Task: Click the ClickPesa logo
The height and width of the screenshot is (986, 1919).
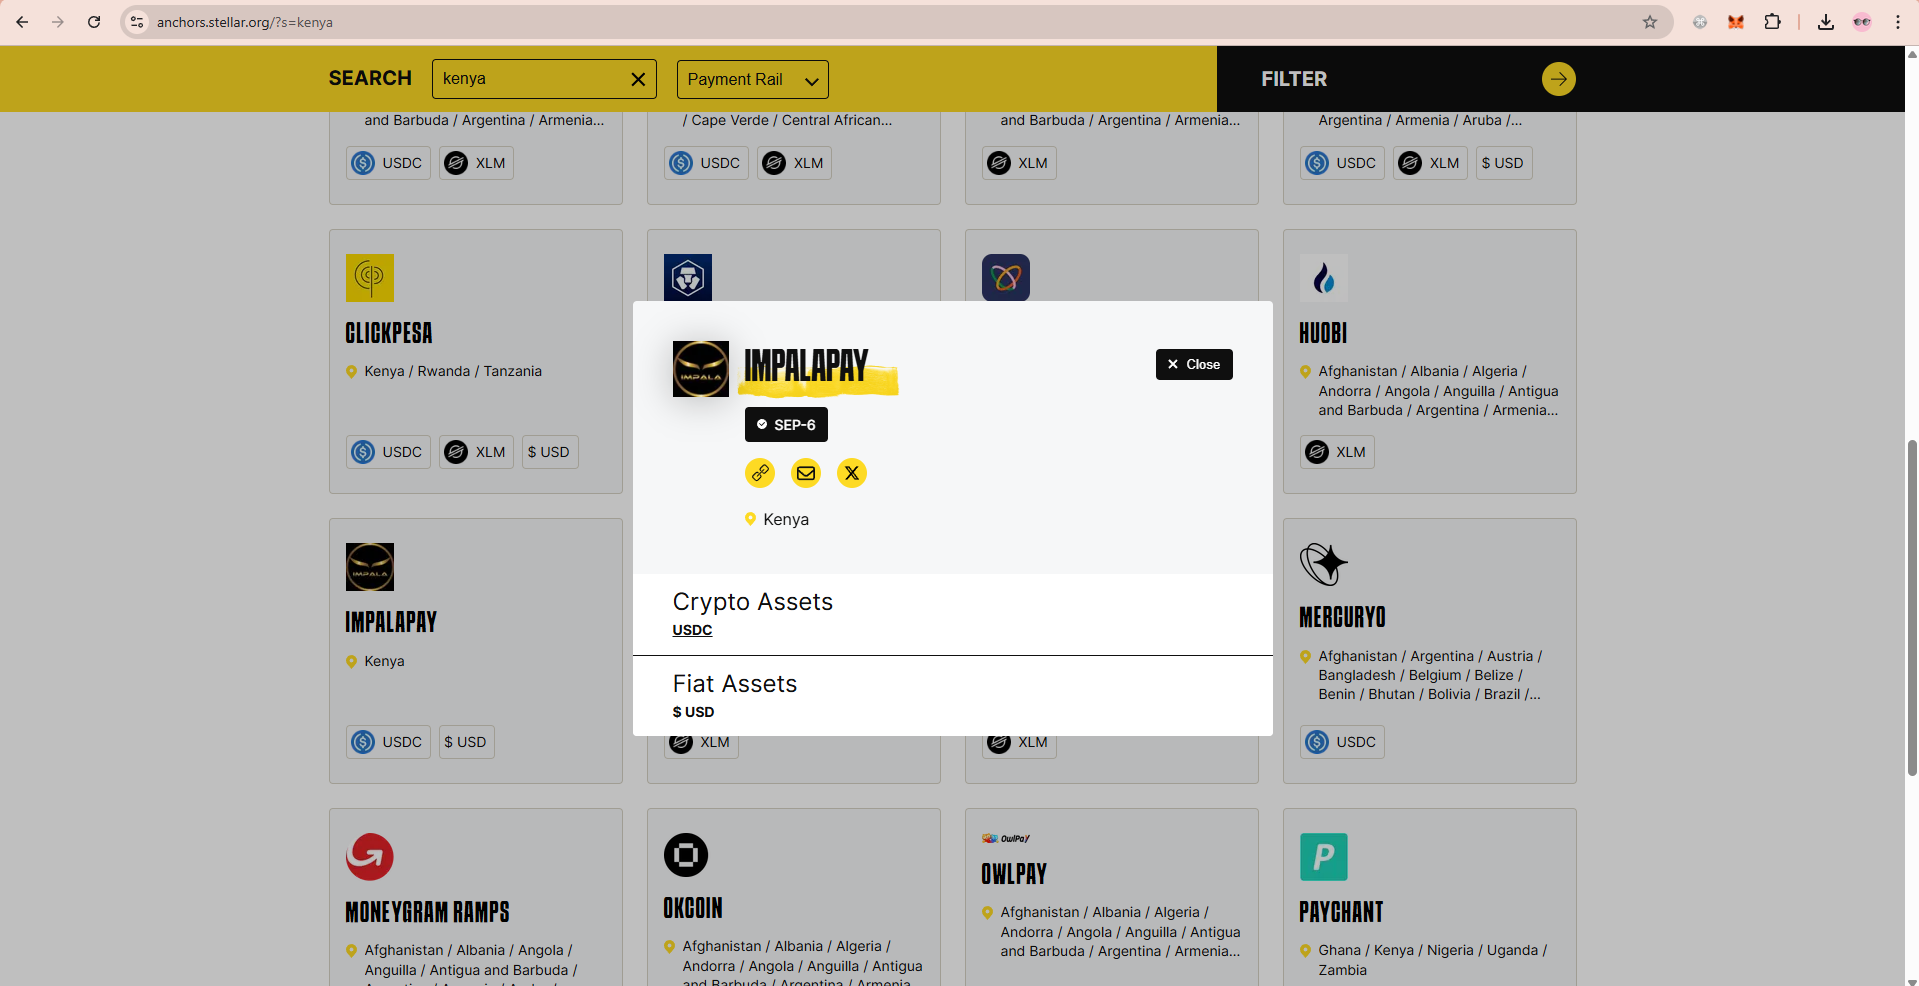Action: coord(370,278)
